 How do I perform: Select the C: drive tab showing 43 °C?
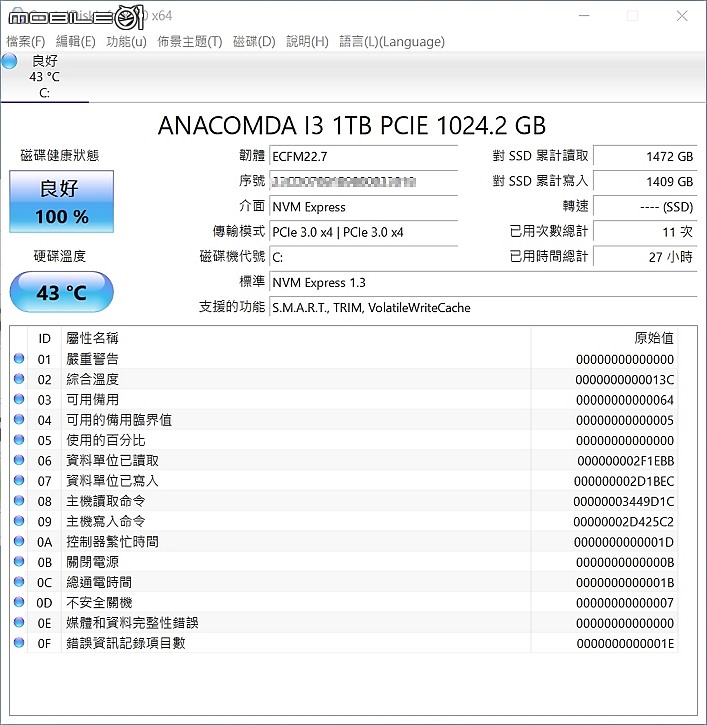44,77
